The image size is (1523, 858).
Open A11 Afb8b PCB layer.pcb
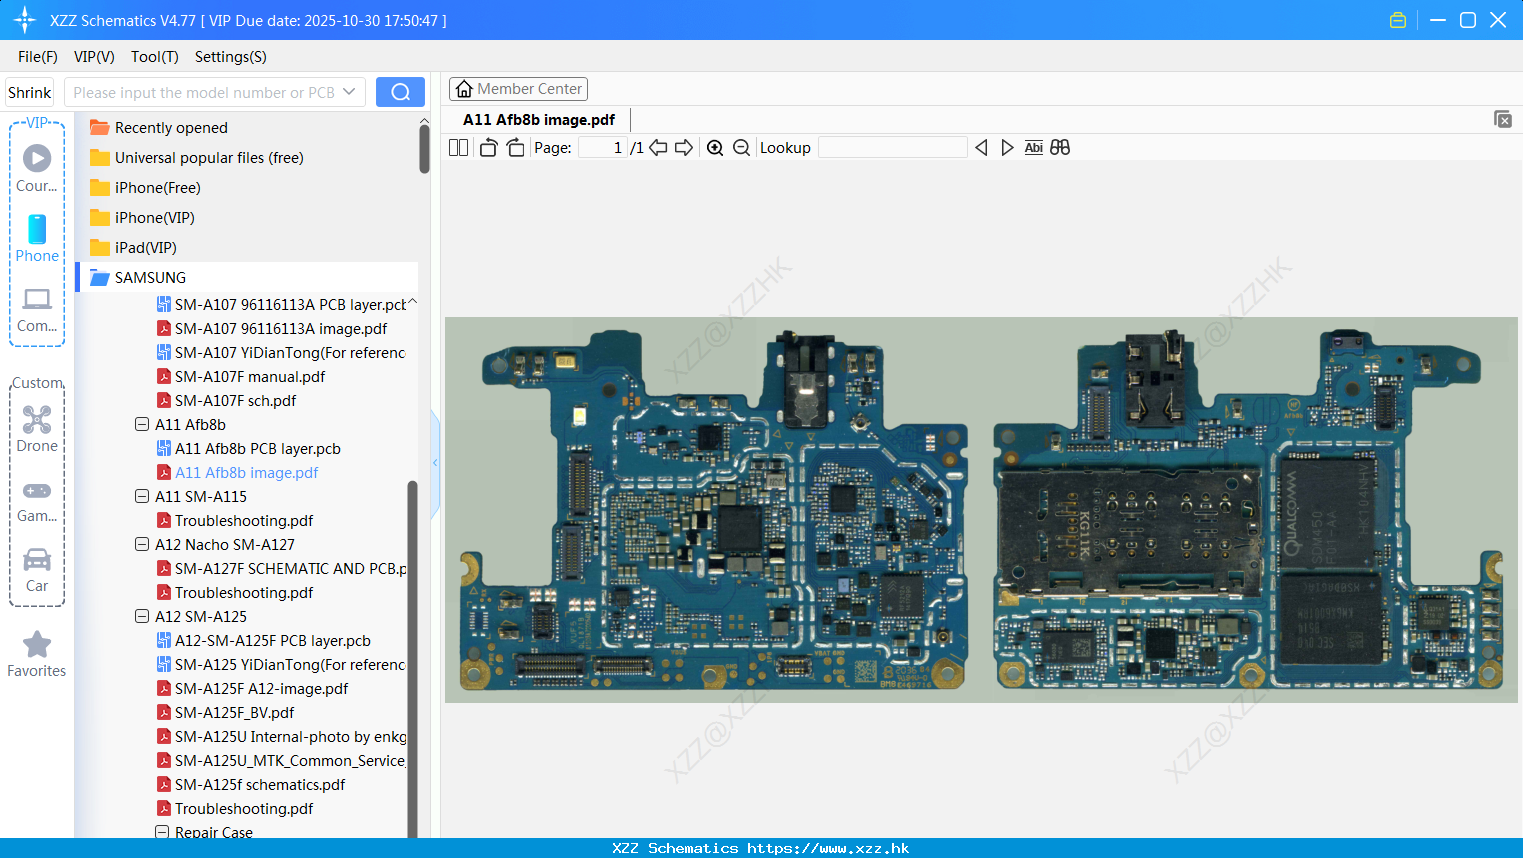258,448
